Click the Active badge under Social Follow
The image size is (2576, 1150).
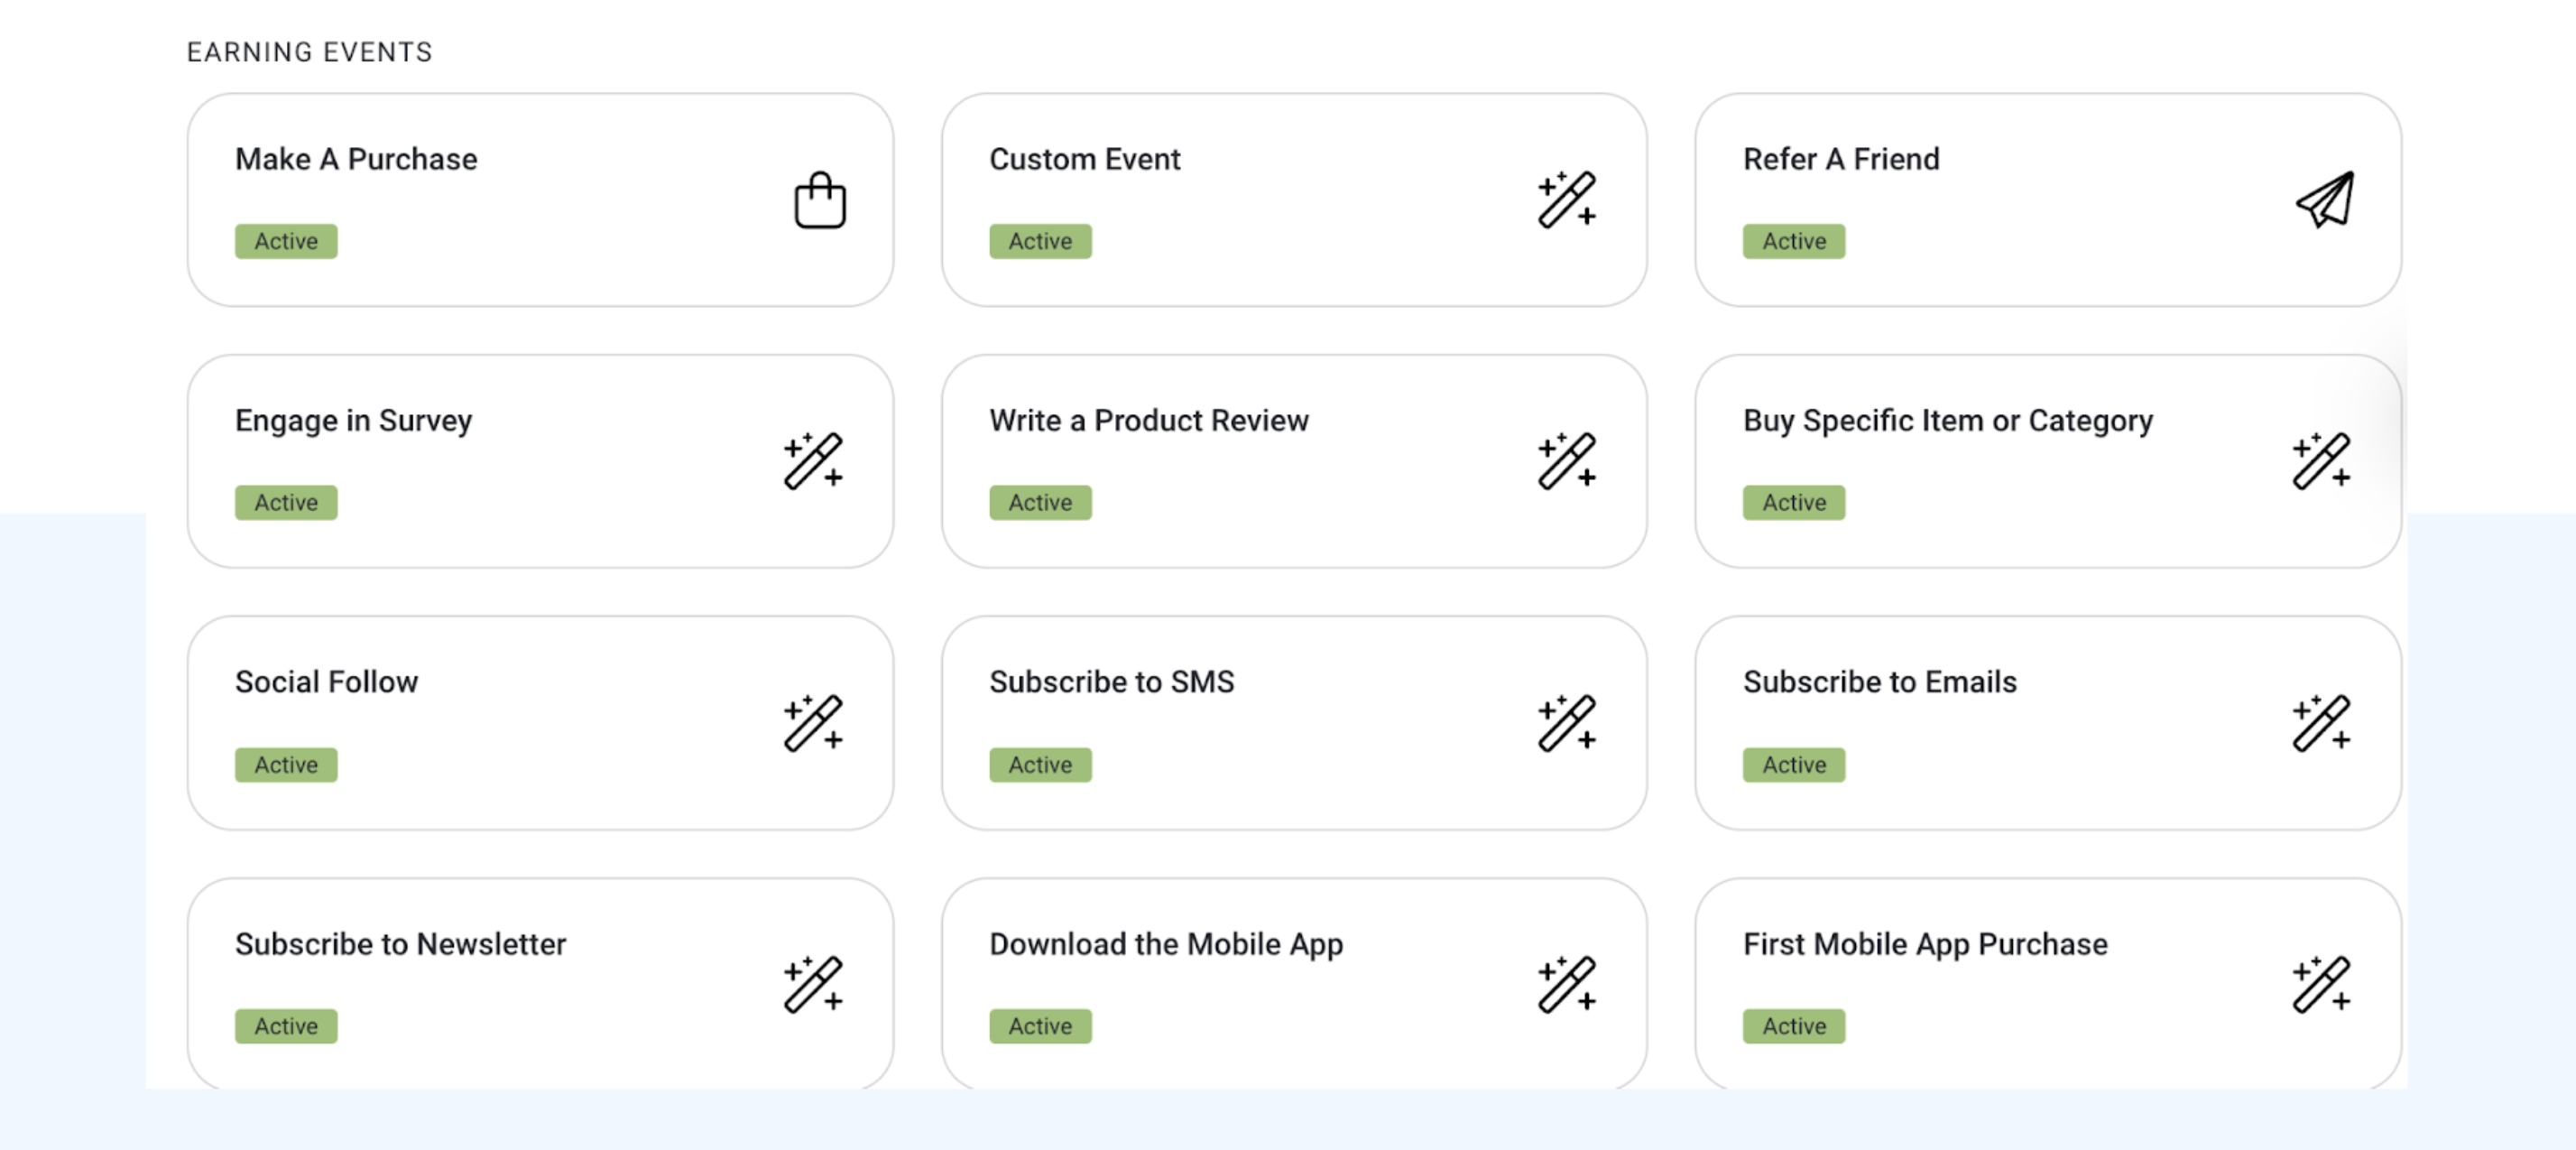coord(286,765)
